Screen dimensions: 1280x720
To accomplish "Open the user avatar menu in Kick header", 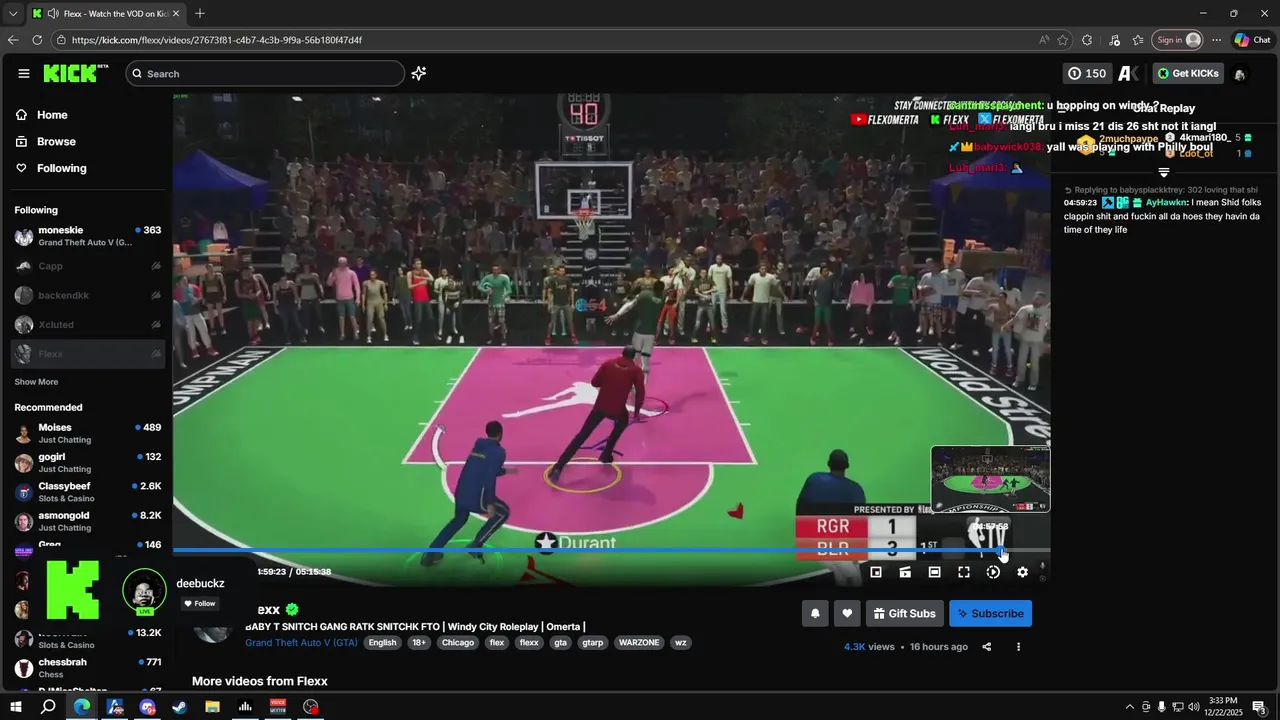I will (x=1240, y=74).
